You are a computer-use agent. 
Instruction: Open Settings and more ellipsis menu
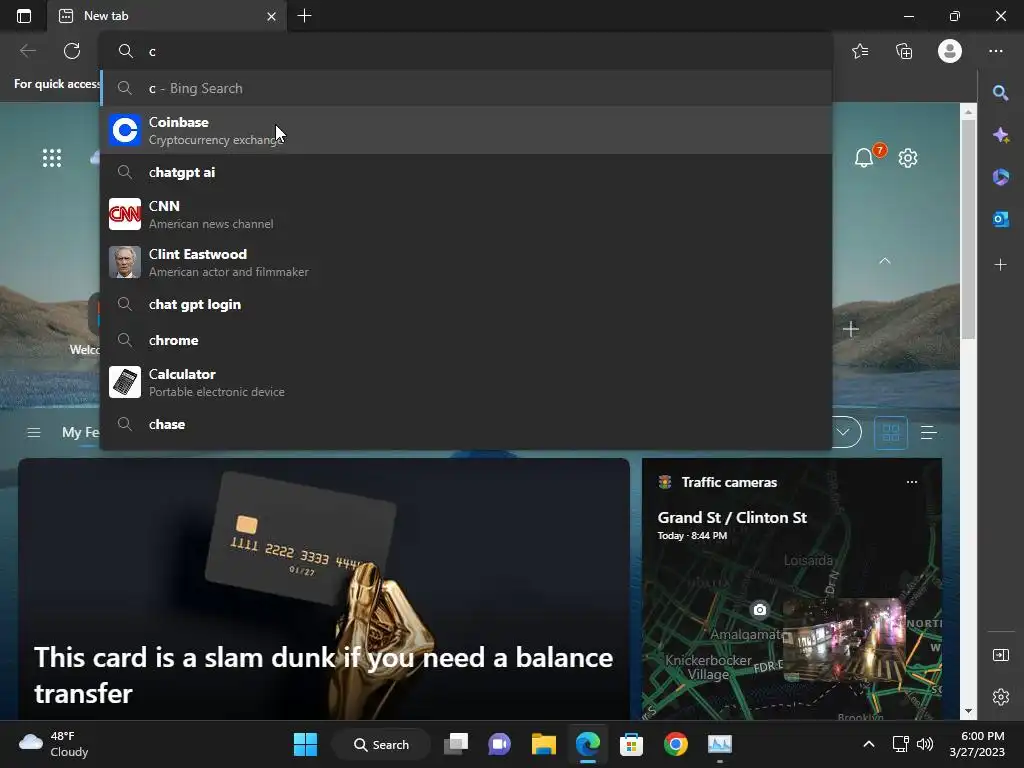[x=995, y=51]
